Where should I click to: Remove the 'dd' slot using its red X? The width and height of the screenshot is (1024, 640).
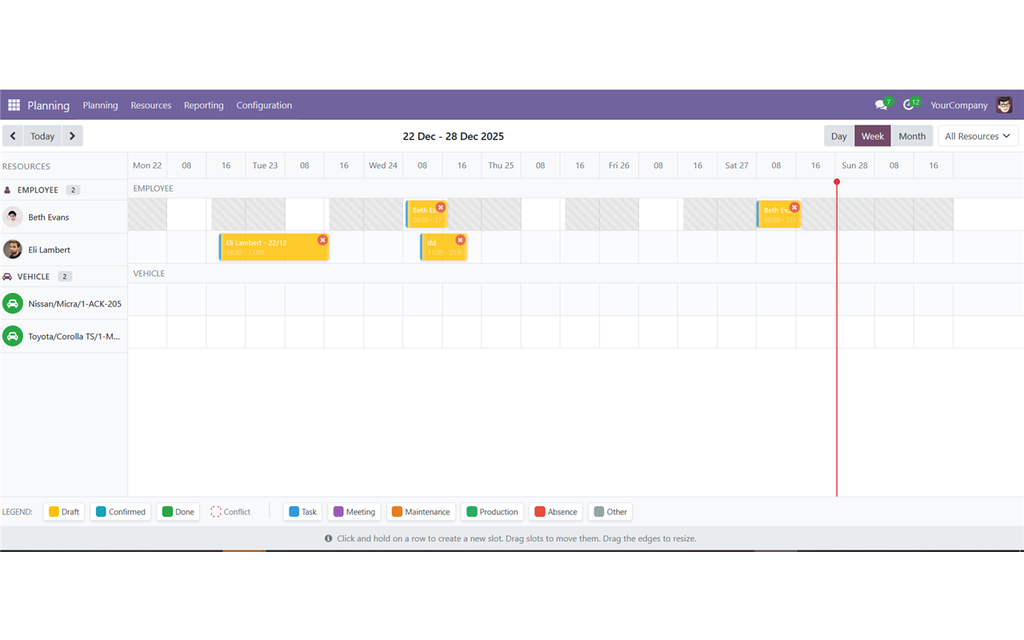pos(460,240)
